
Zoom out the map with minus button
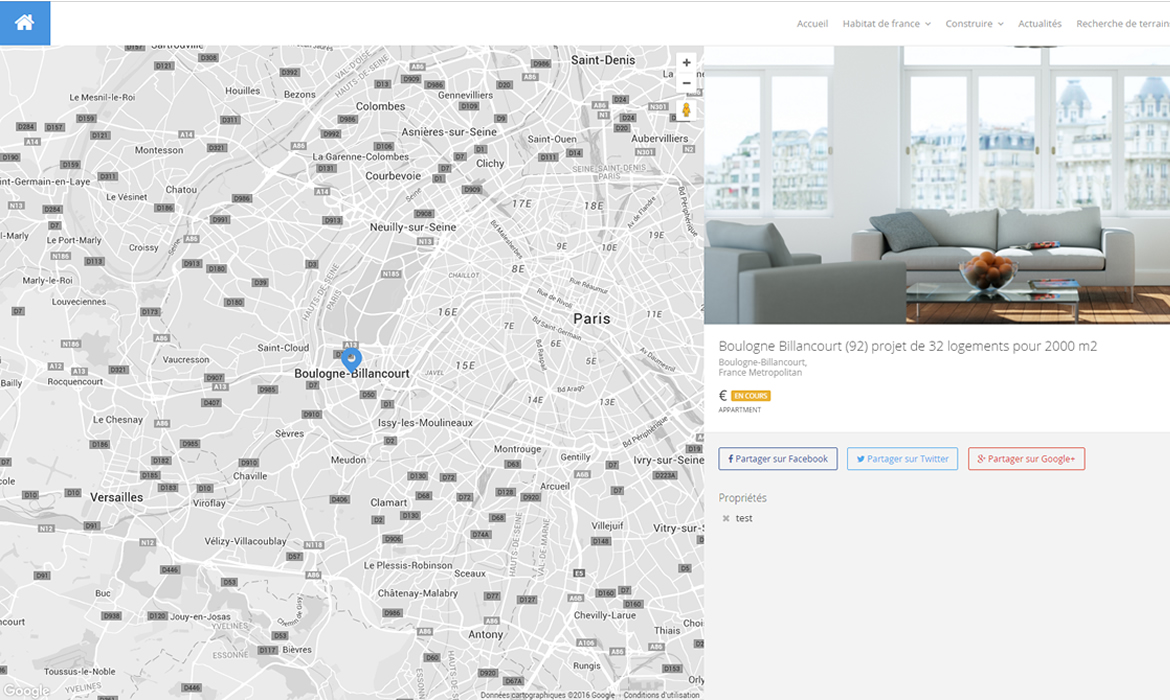click(x=686, y=83)
